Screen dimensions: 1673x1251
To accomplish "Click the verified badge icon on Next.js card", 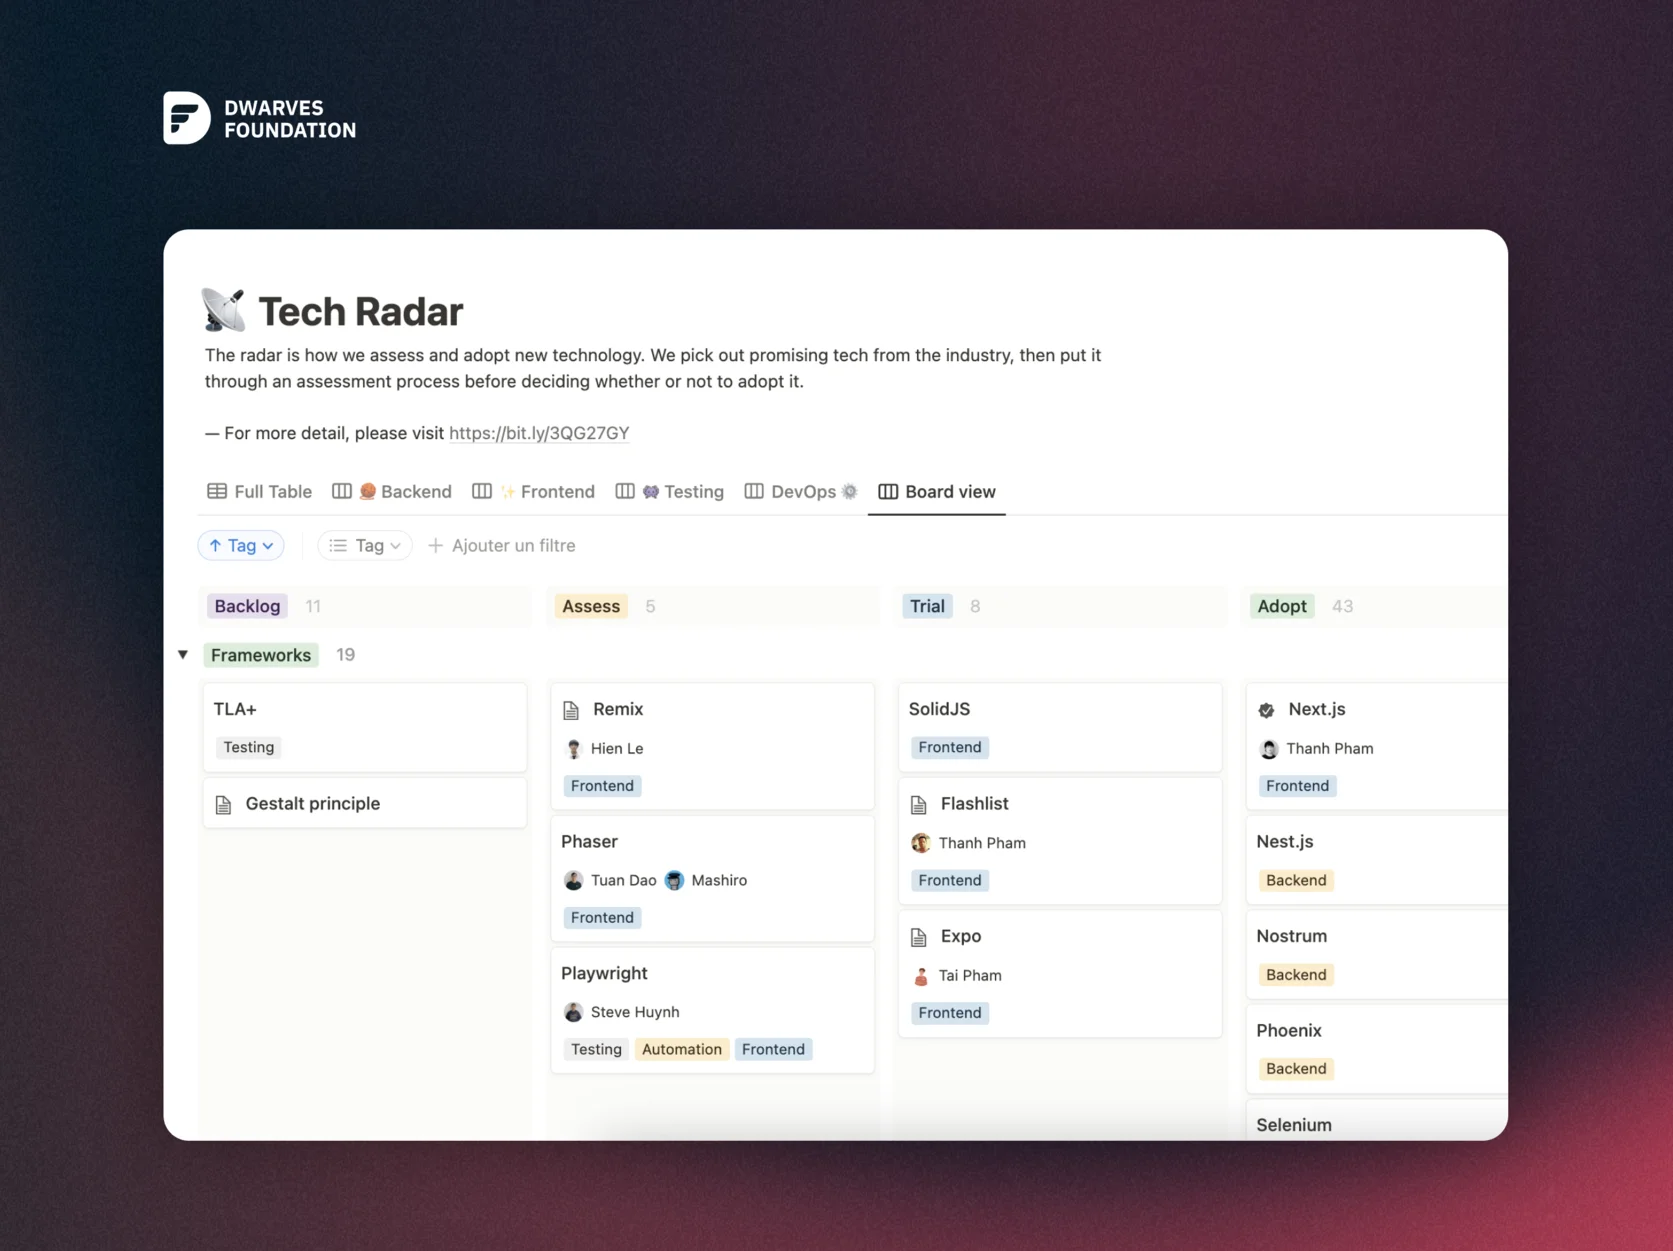I will pos(1267,710).
